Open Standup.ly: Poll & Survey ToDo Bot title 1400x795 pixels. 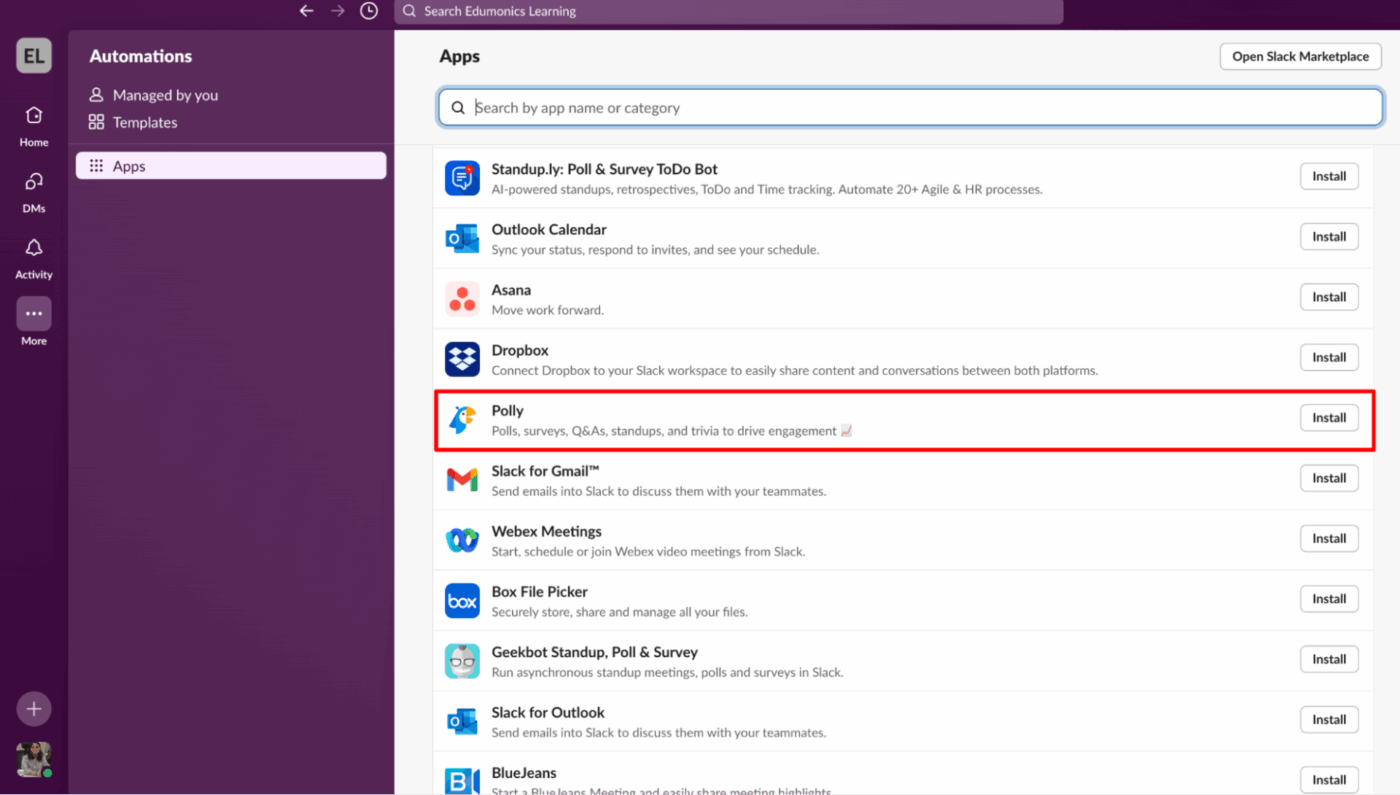point(604,169)
